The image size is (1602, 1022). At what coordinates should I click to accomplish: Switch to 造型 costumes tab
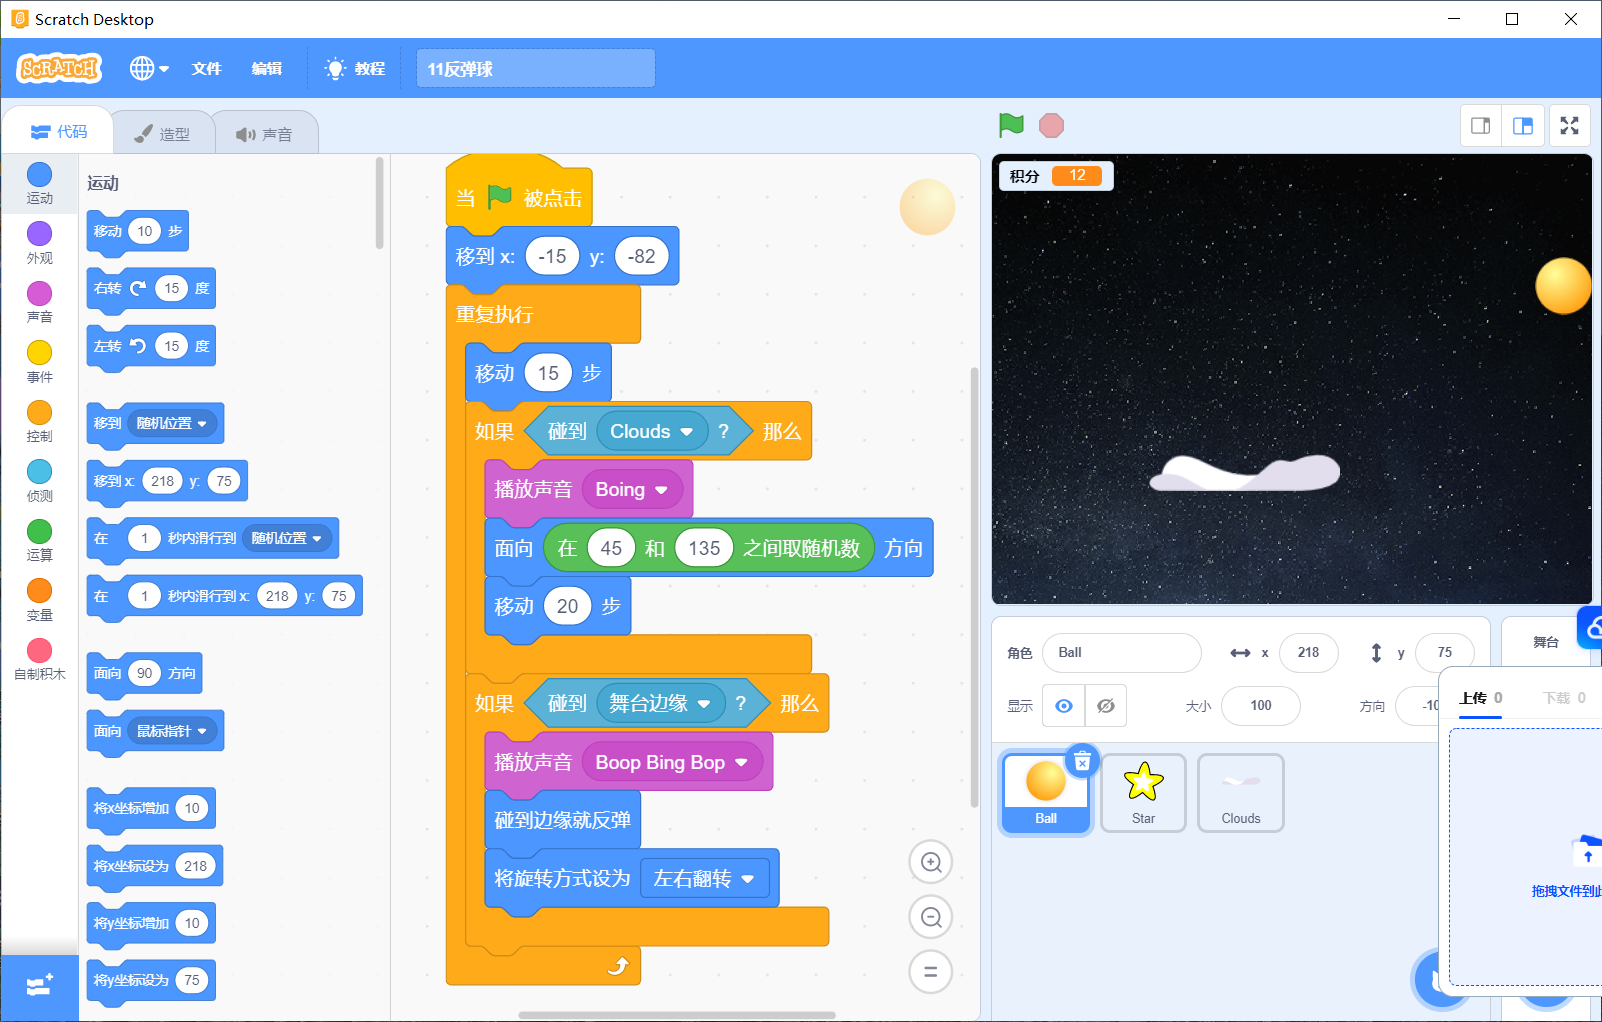pos(163,133)
